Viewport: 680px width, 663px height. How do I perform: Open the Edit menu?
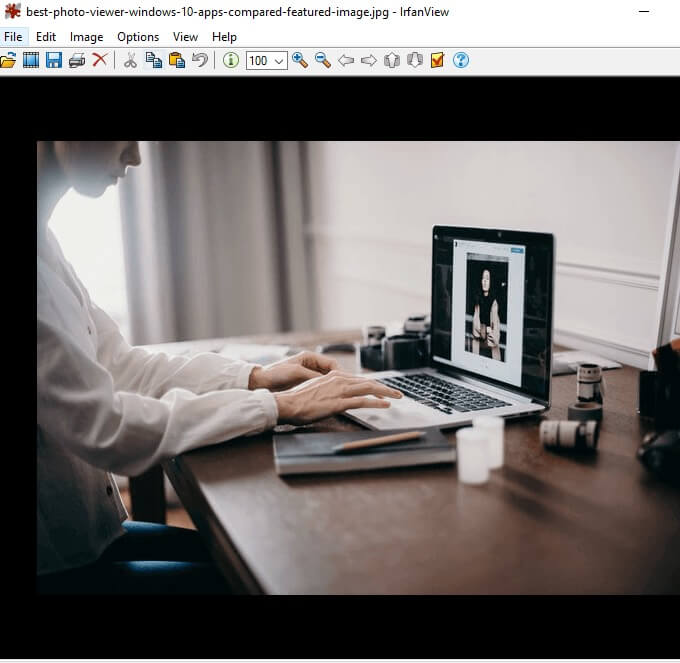pyautogui.click(x=46, y=37)
